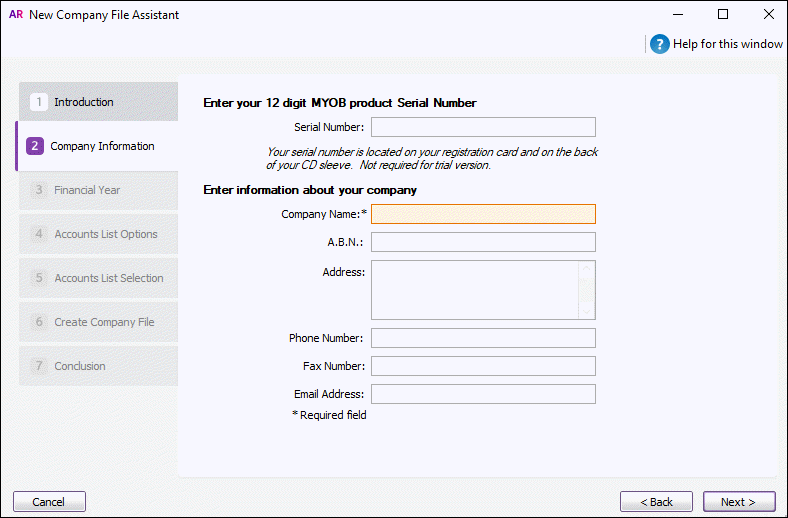
Task: Click inside the Address text area
Action: click(x=475, y=290)
